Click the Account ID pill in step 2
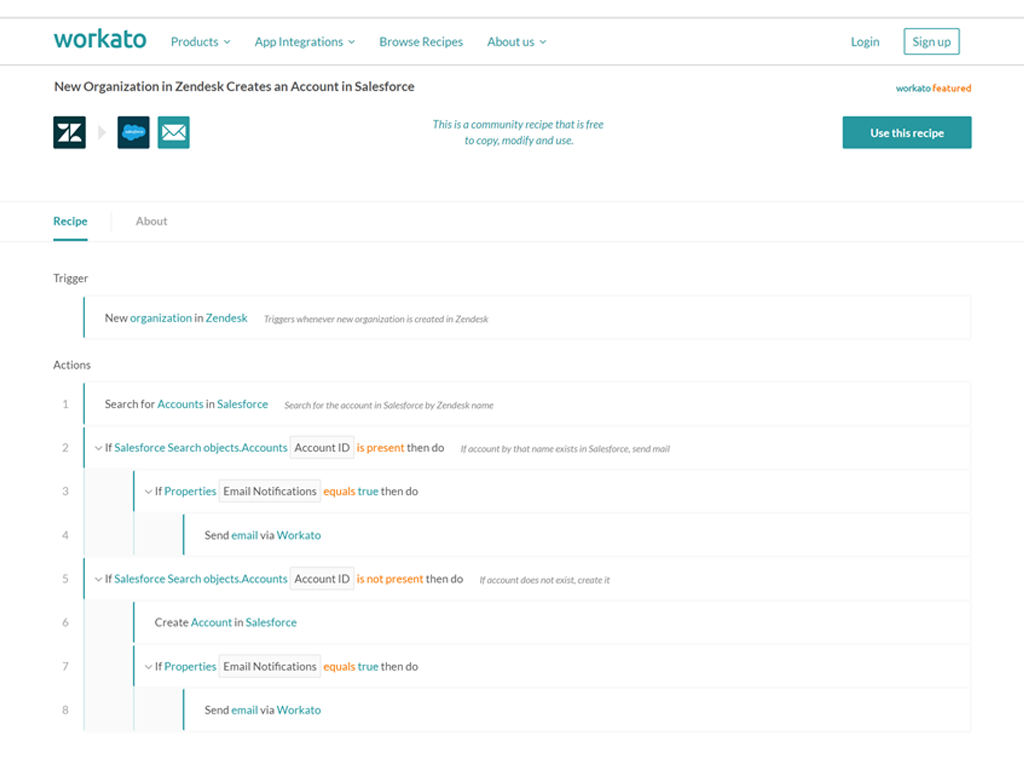The height and width of the screenshot is (768, 1024). click(x=321, y=448)
